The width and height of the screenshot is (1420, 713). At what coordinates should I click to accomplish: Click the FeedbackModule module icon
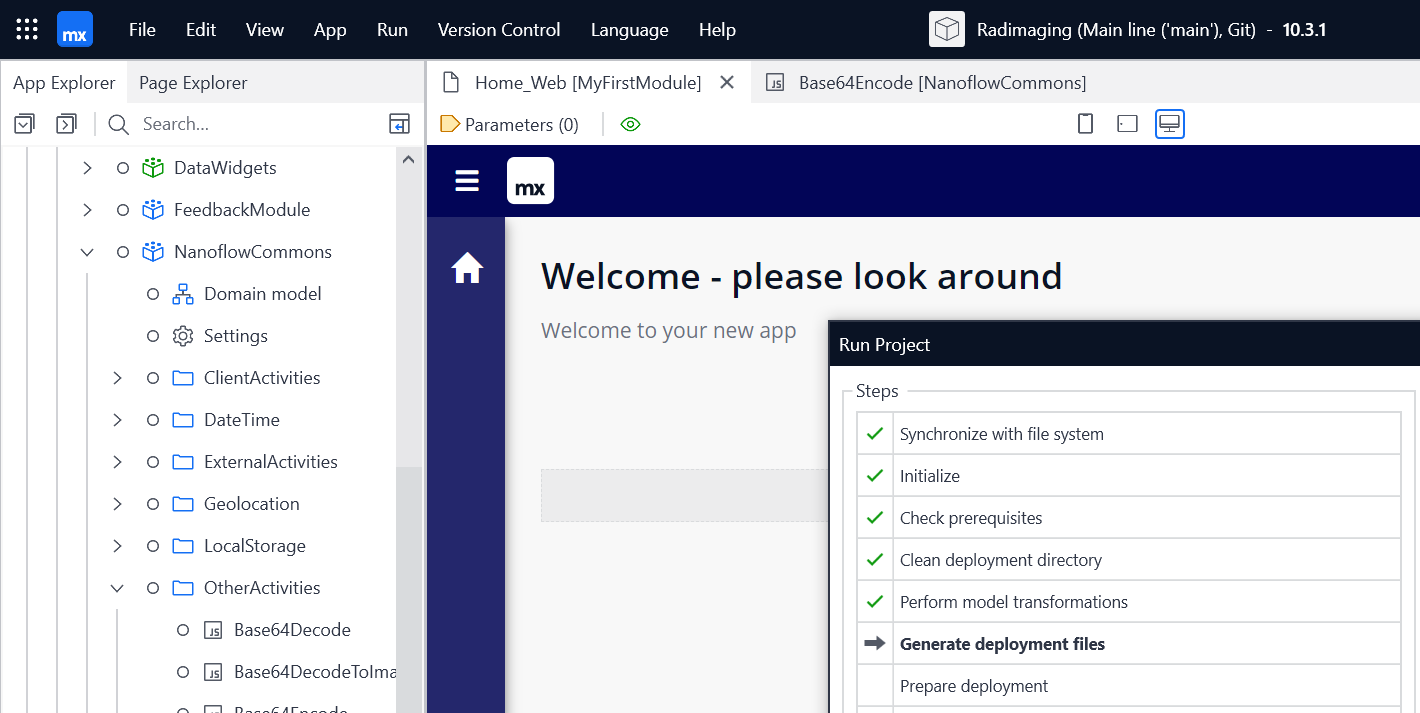[152, 210]
